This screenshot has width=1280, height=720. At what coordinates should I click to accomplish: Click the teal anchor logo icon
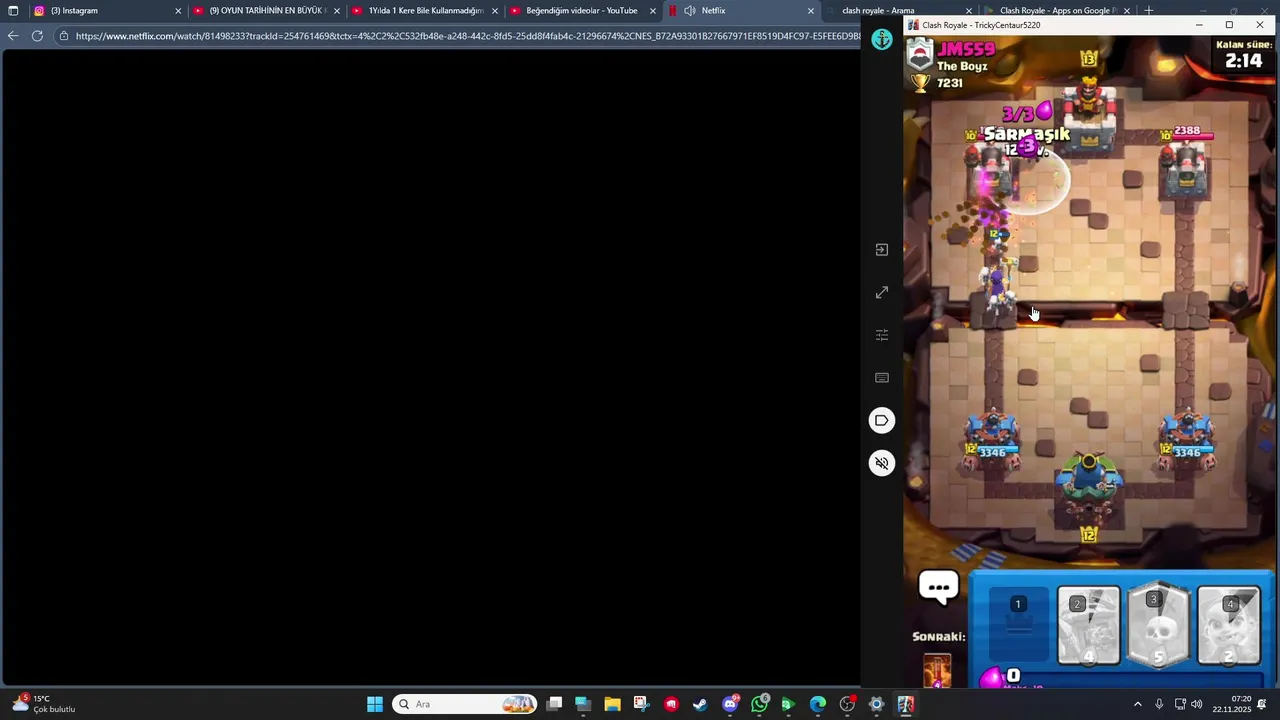point(882,40)
